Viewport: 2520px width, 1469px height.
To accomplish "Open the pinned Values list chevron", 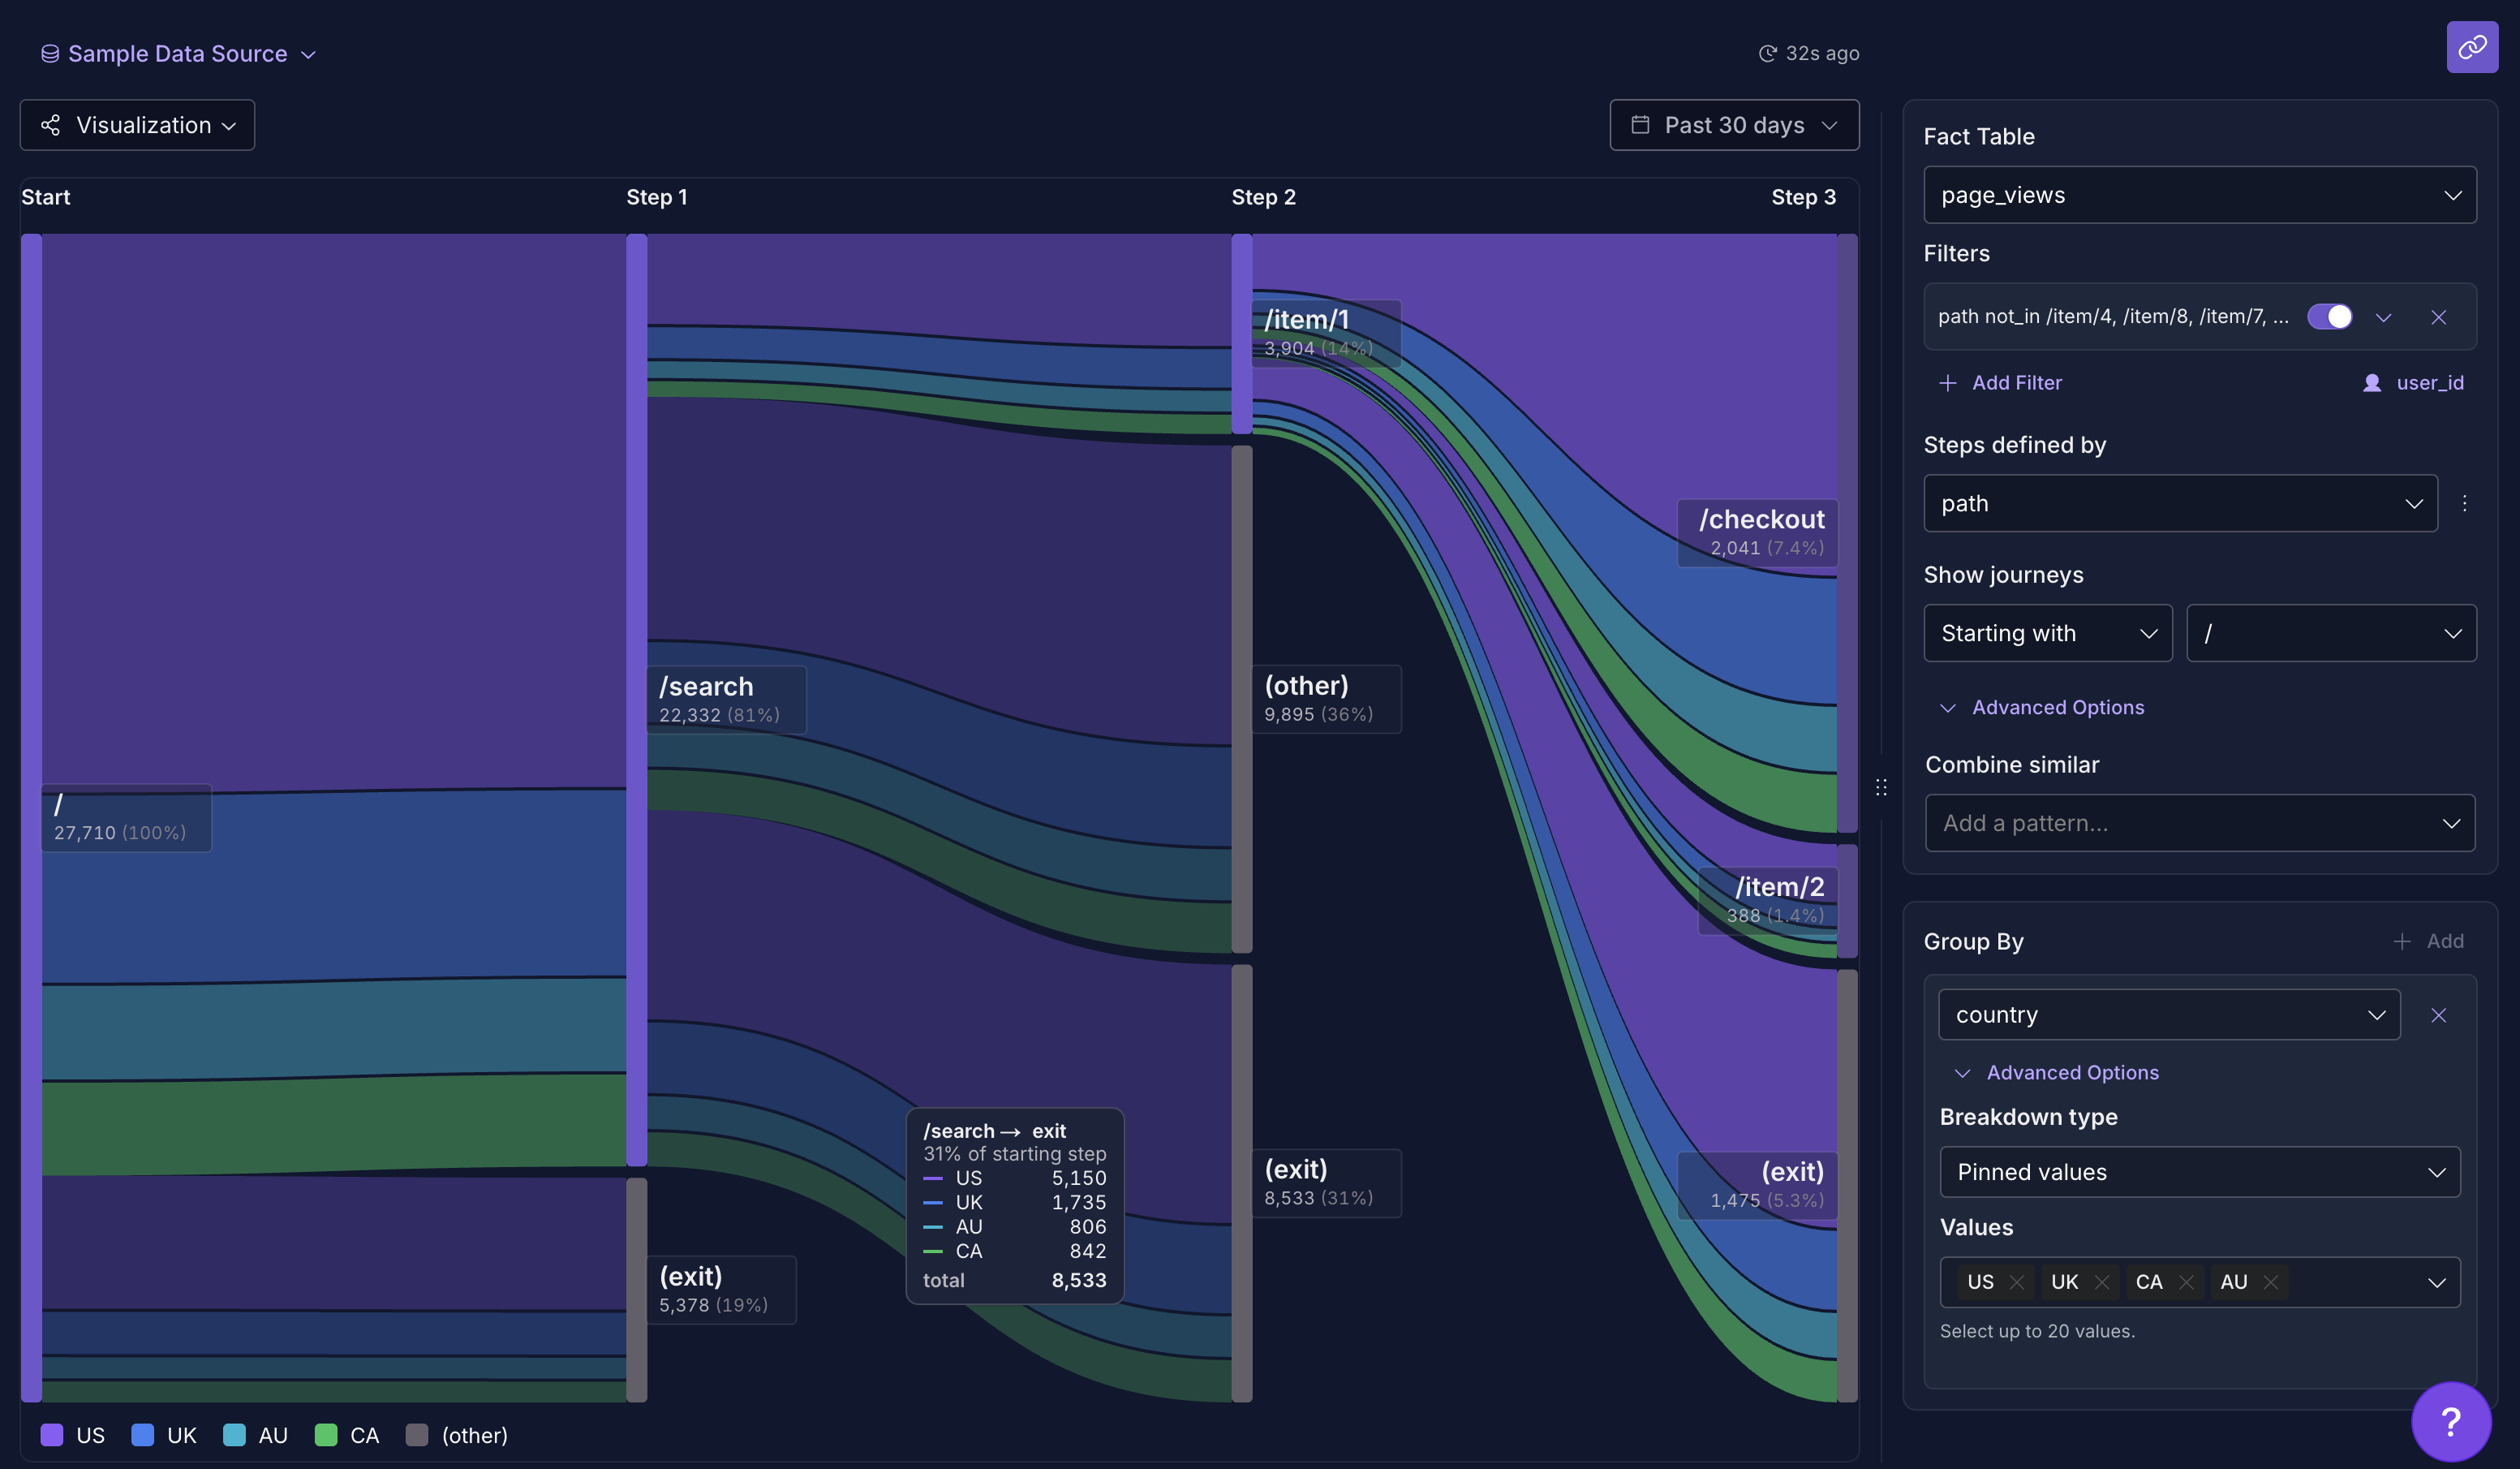I will click(2436, 1282).
